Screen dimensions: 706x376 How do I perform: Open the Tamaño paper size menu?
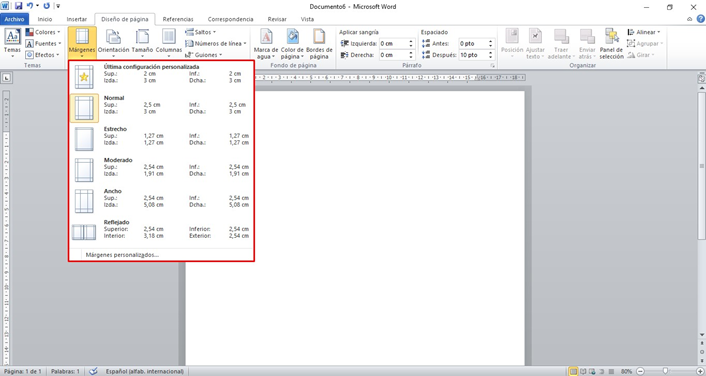point(142,43)
